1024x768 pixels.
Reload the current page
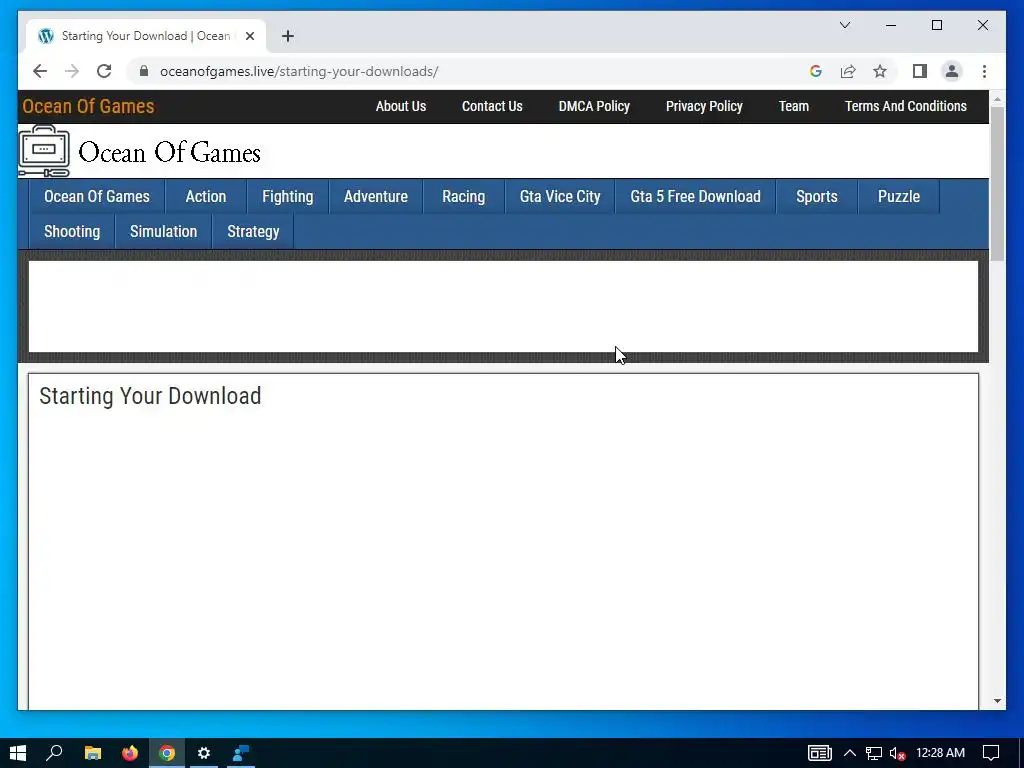point(104,71)
